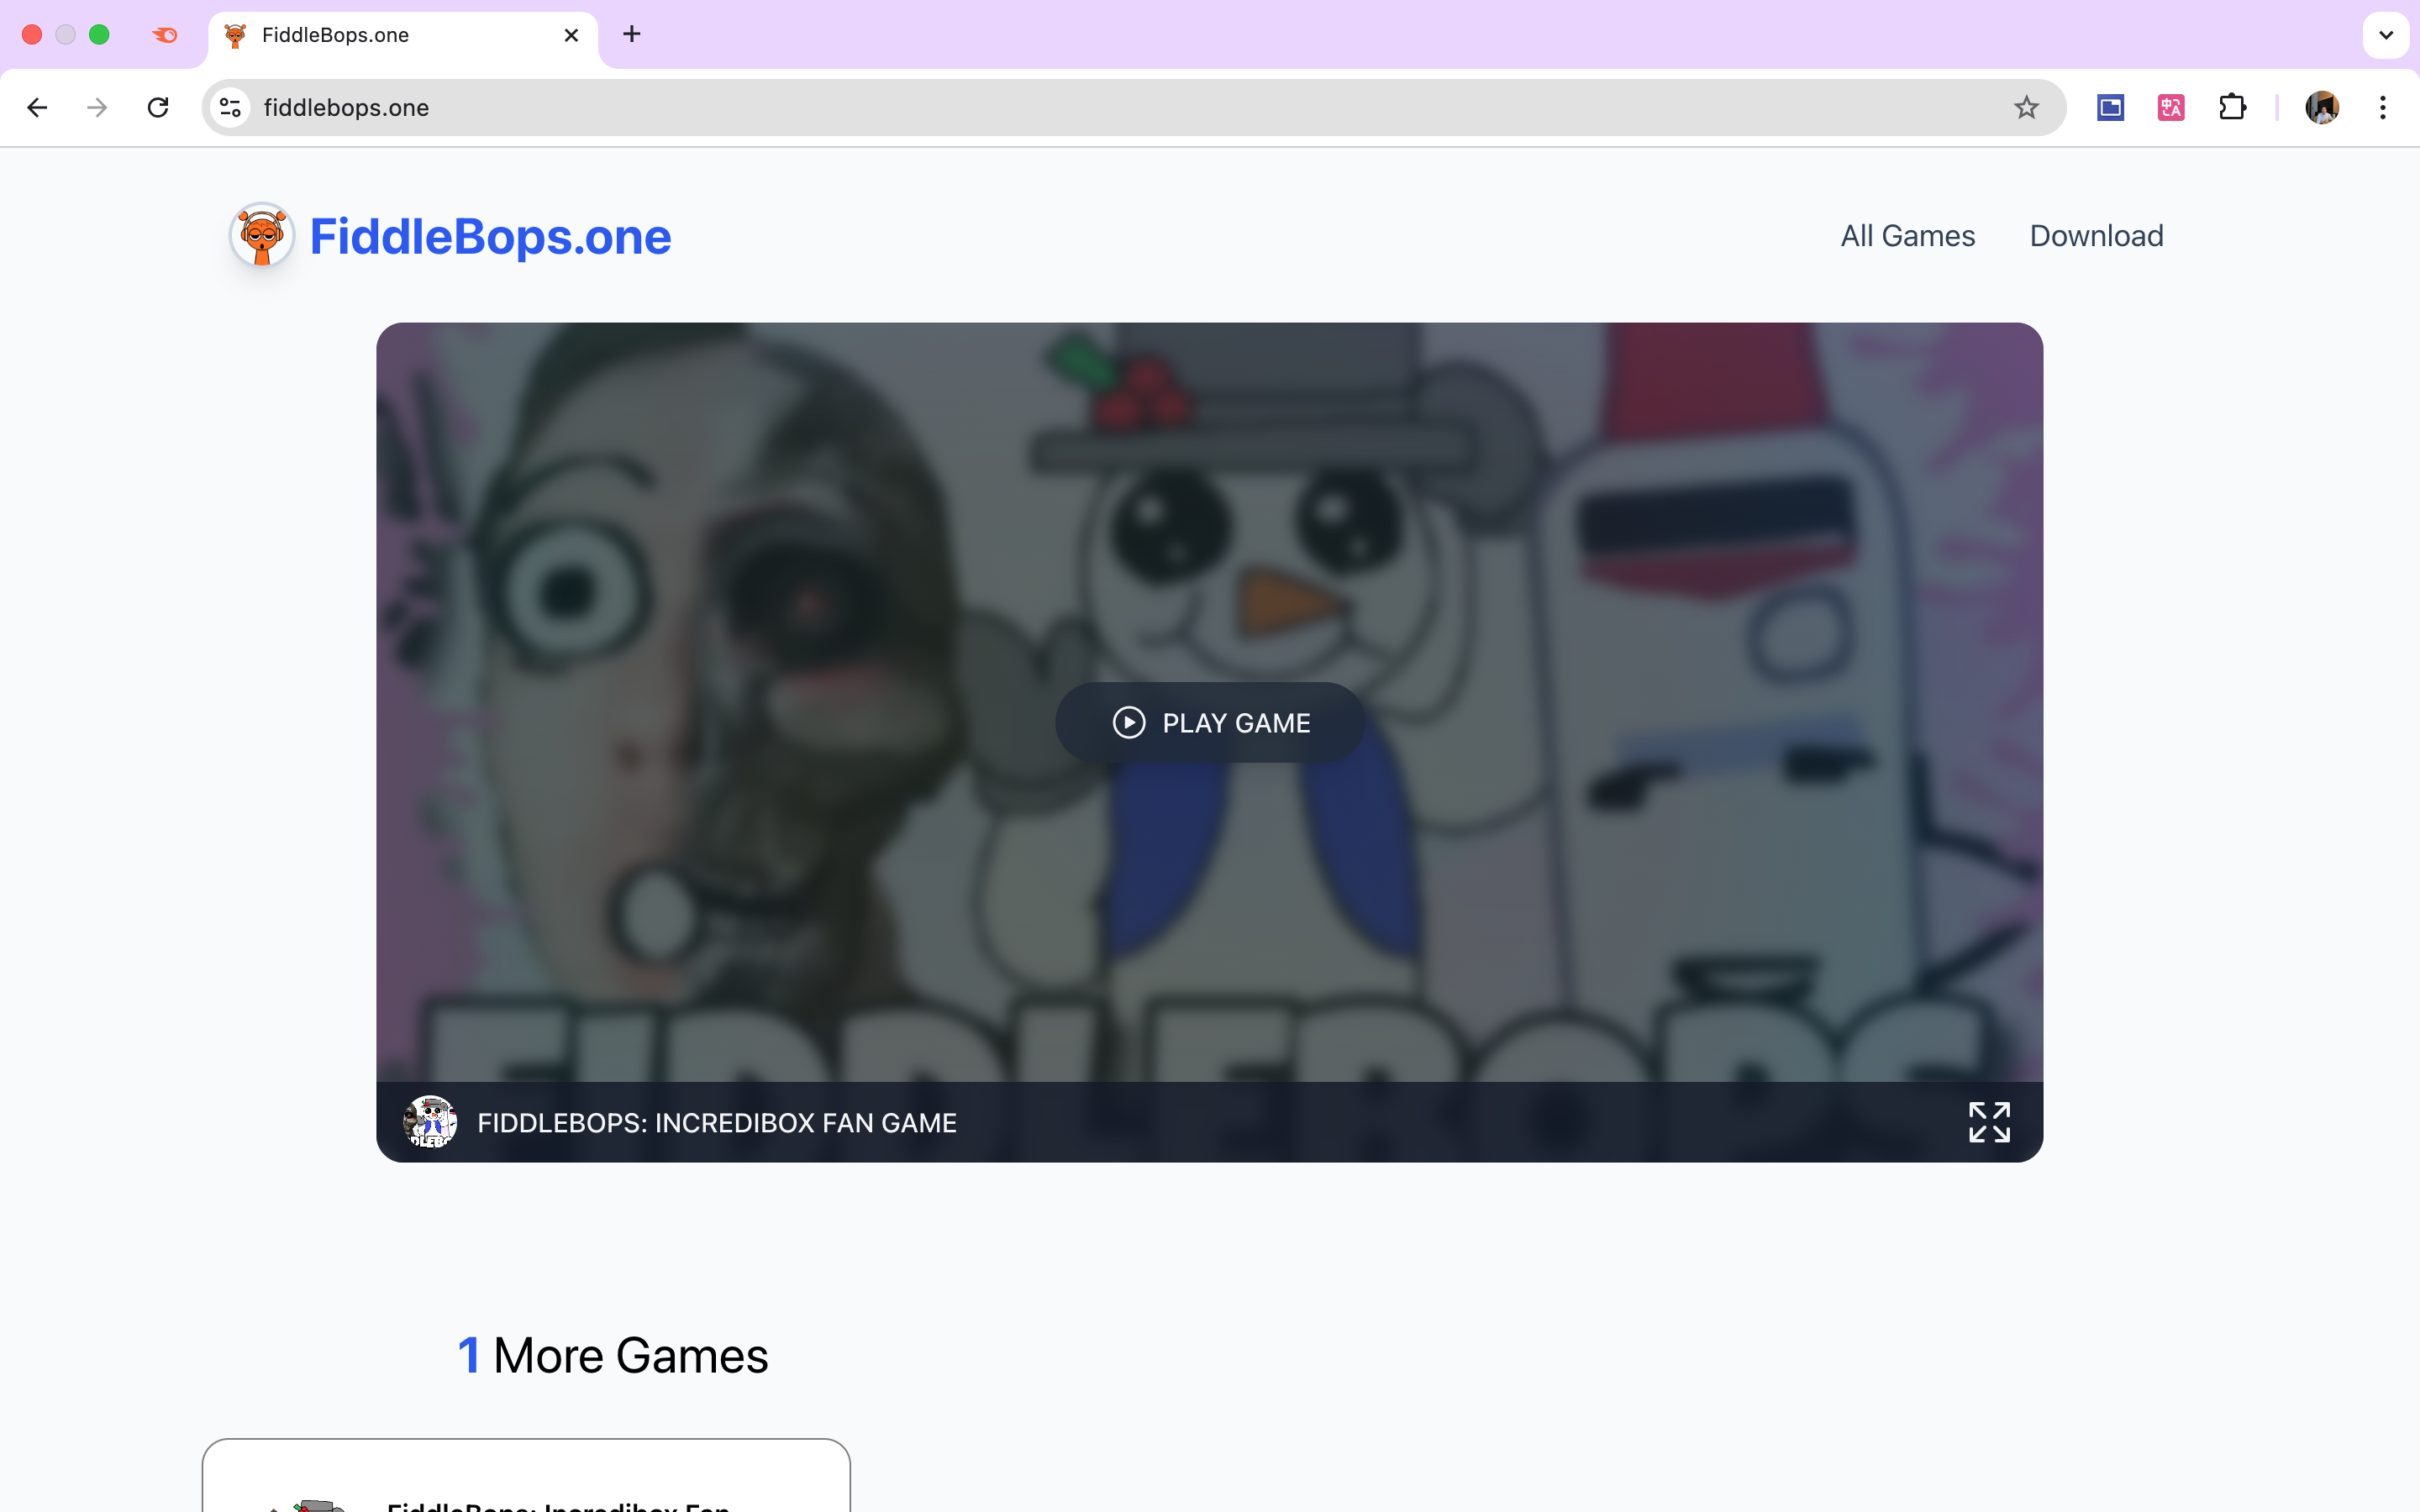Viewport: 2420px width, 1512px height.
Task: Click the fullscreen expand icon on game player
Action: [x=1988, y=1122]
